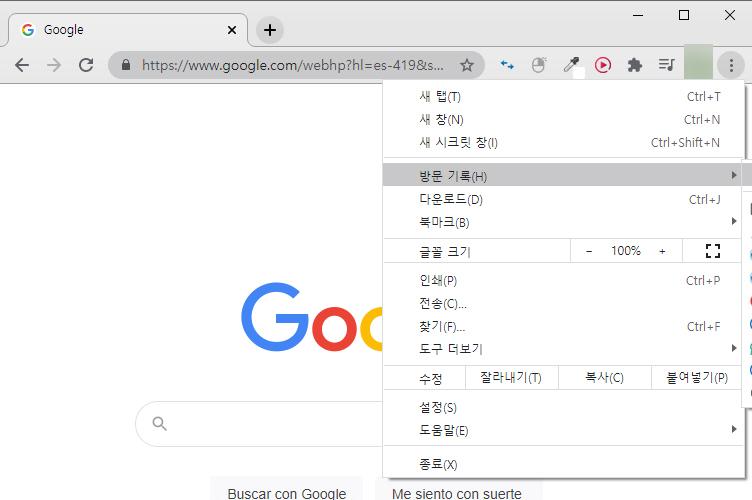Close the Google tab

tap(232, 30)
